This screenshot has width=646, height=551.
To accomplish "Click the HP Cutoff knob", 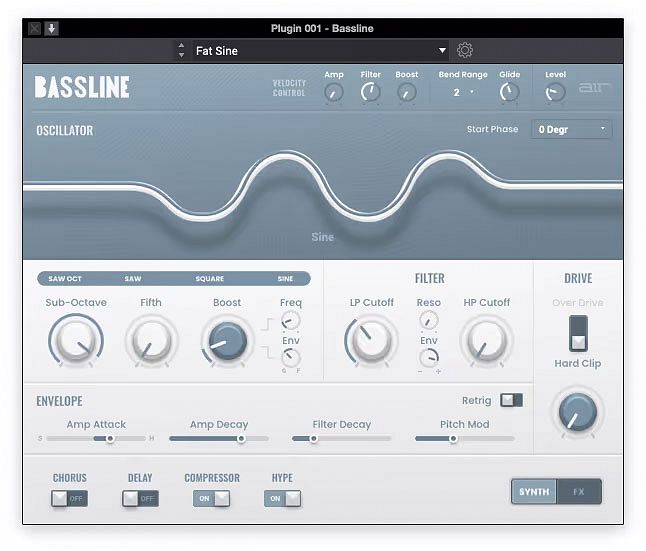I will [x=487, y=340].
